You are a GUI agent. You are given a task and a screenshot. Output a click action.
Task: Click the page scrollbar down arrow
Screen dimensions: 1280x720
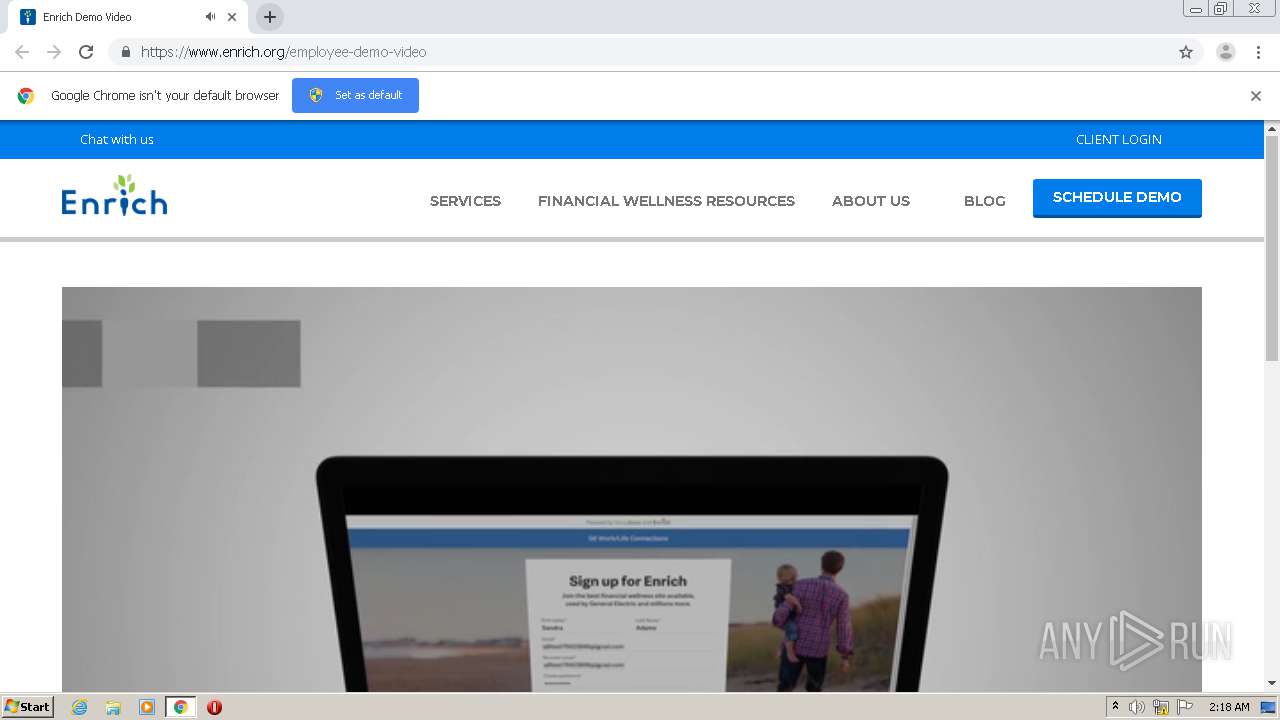(1272, 683)
